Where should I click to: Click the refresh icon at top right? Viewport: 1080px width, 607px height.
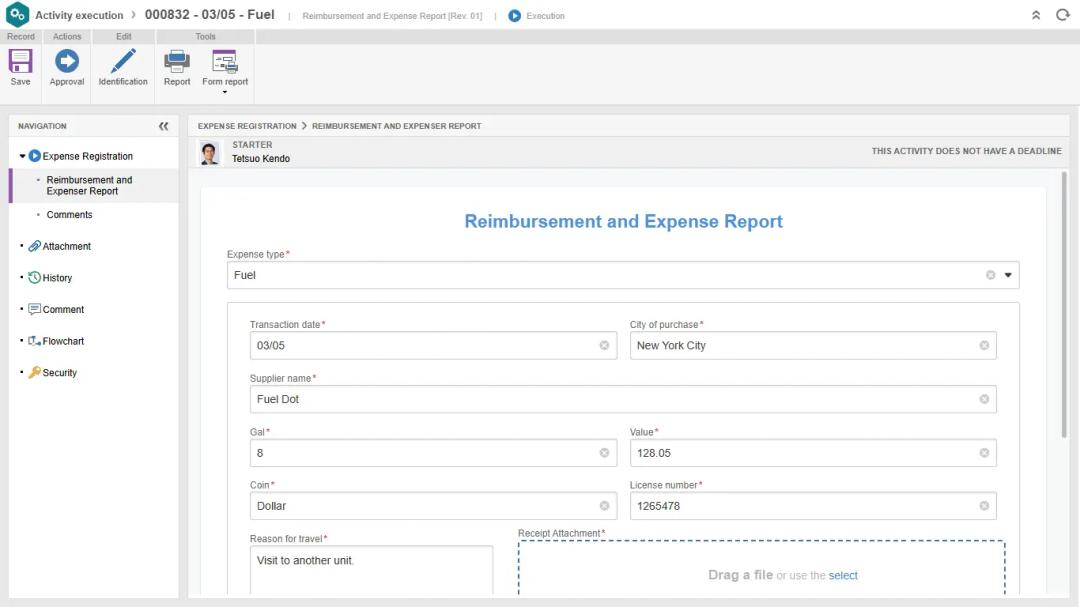click(x=1063, y=15)
